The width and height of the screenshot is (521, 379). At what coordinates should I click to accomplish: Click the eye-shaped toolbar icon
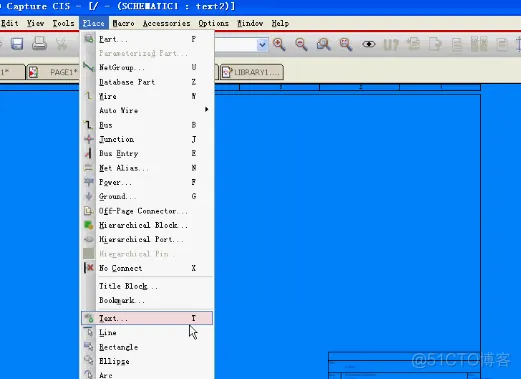[369, 44]
